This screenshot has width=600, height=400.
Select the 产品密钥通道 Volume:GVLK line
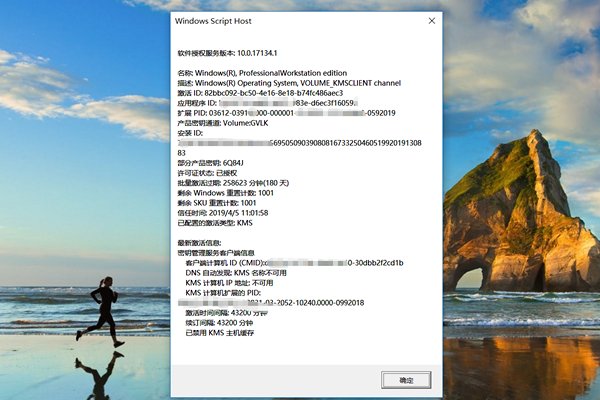point(223,123)
